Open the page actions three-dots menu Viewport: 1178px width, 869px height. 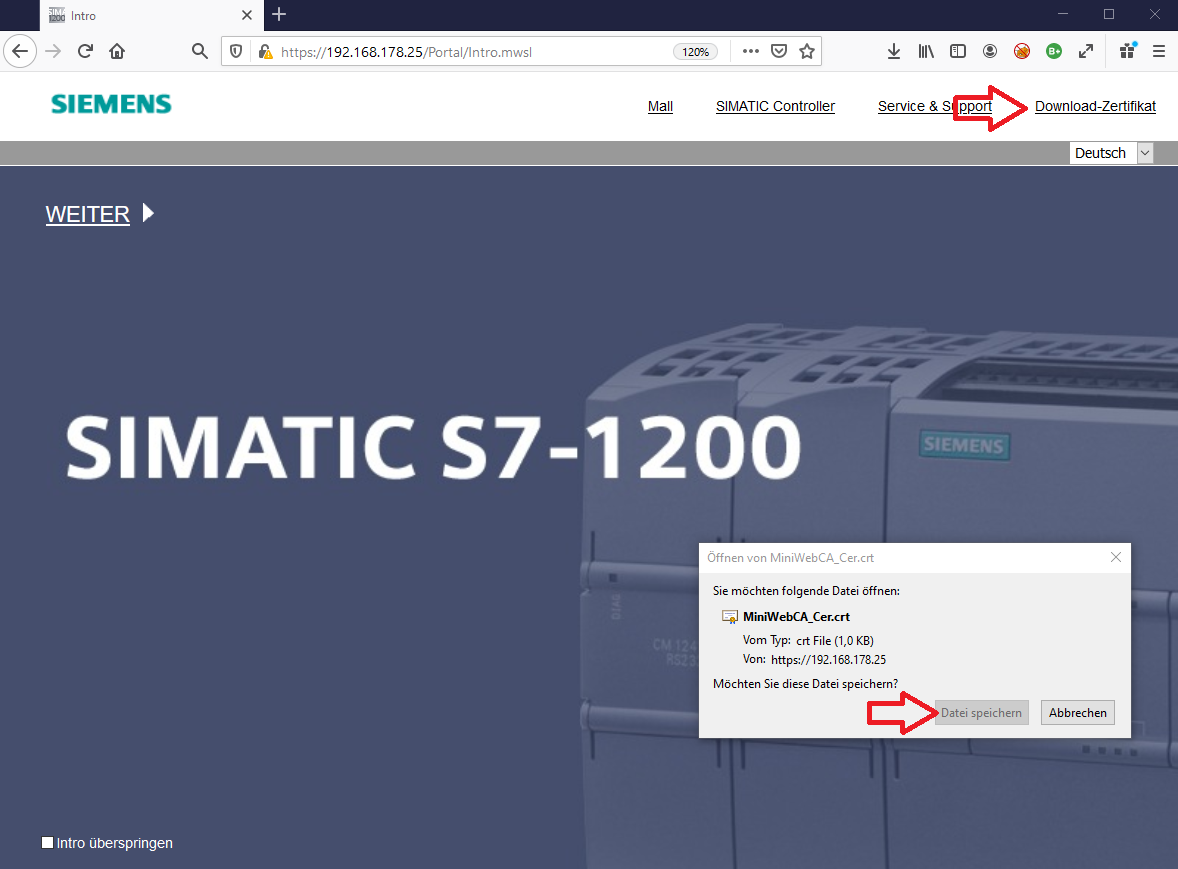[750, 51]
